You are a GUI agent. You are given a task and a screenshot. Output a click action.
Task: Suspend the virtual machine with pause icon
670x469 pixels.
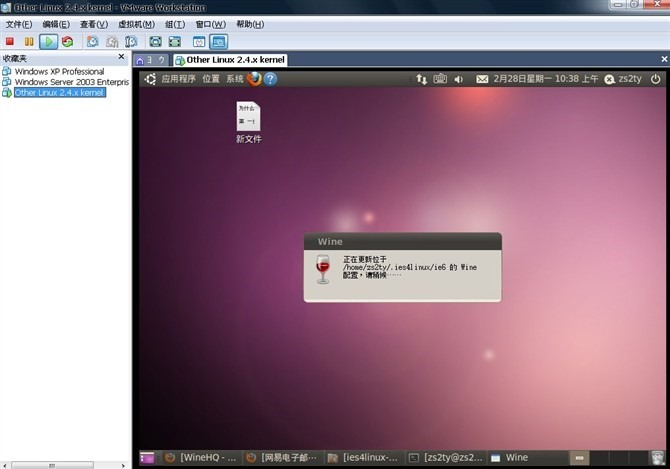pyautogui.click(x=29, y=41)
